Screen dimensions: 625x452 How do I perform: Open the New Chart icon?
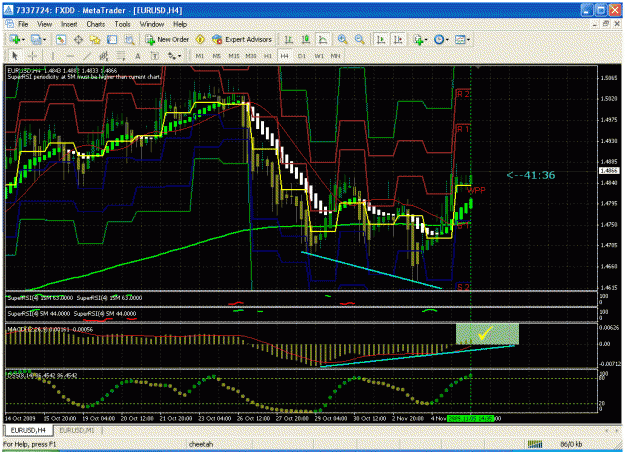tap(15, 39)
